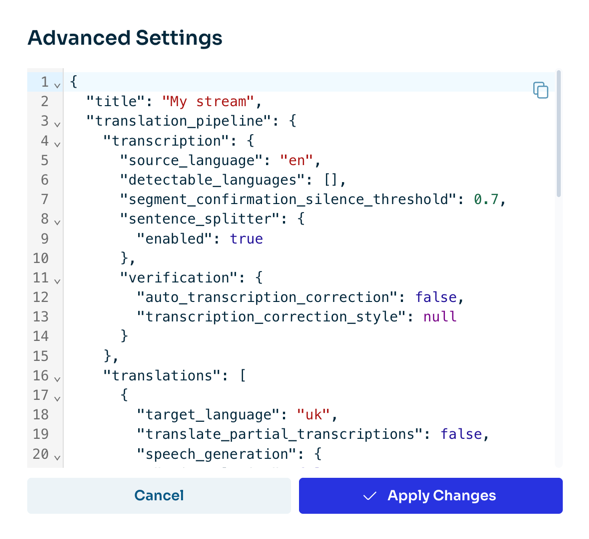Click line number 15 in the gutter
Viewport: 589px width, 539px height.
(41, 356)
